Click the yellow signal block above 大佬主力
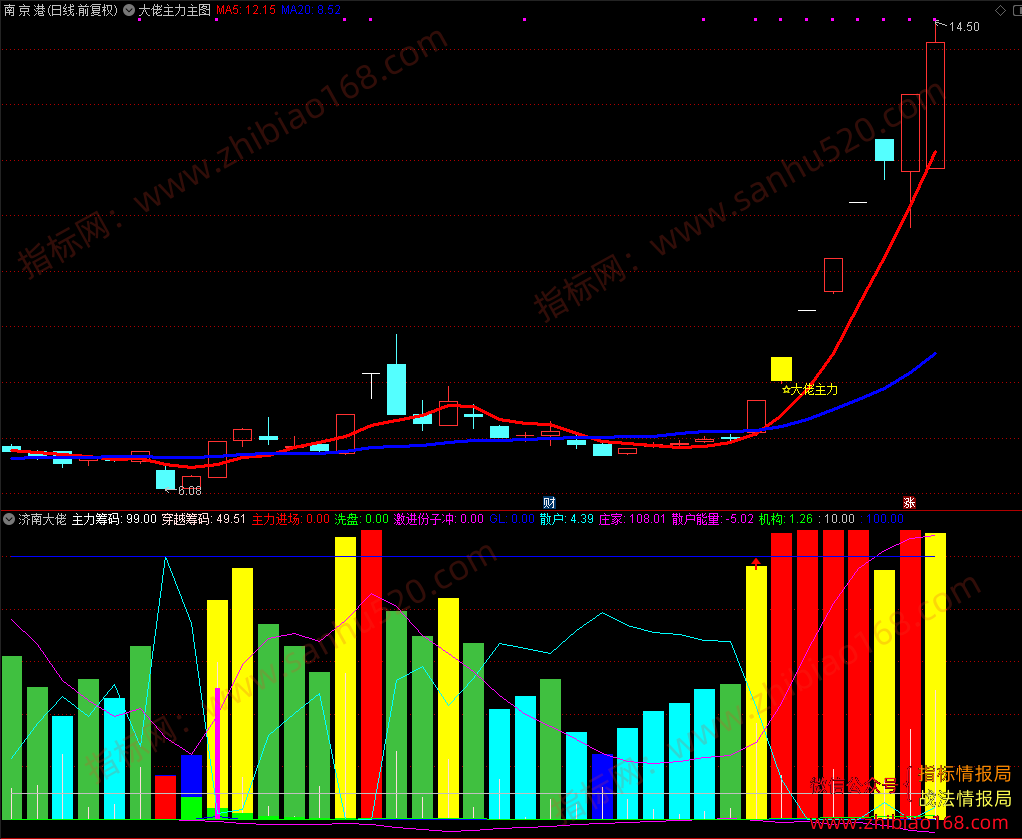 point(781,369)
